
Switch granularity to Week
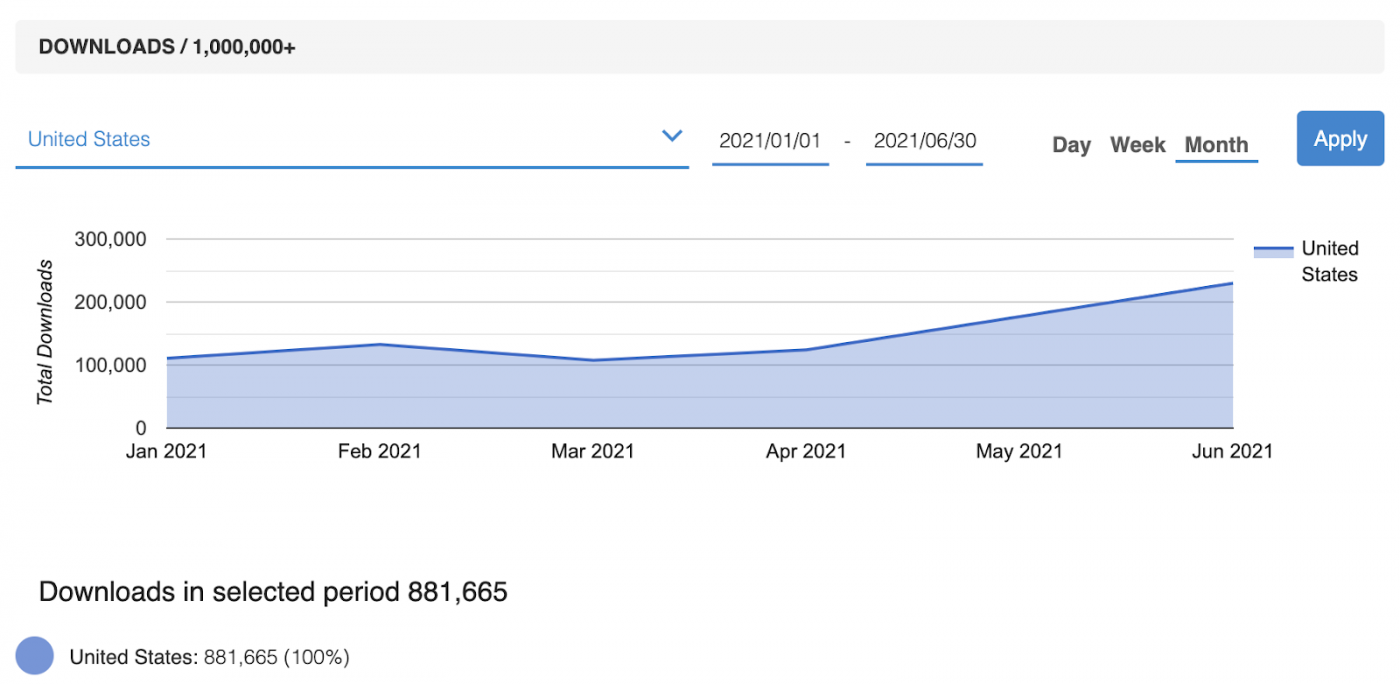pos(1138,145)
